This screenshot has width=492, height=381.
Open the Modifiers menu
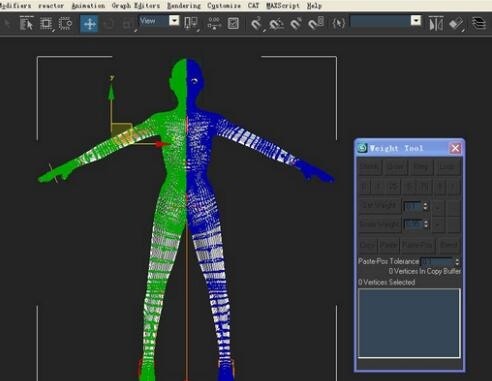point(16,6)
